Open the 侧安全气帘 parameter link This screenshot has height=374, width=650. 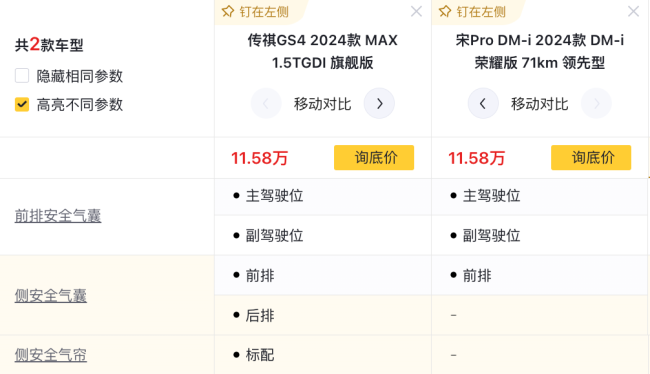(x=51, y=355)
